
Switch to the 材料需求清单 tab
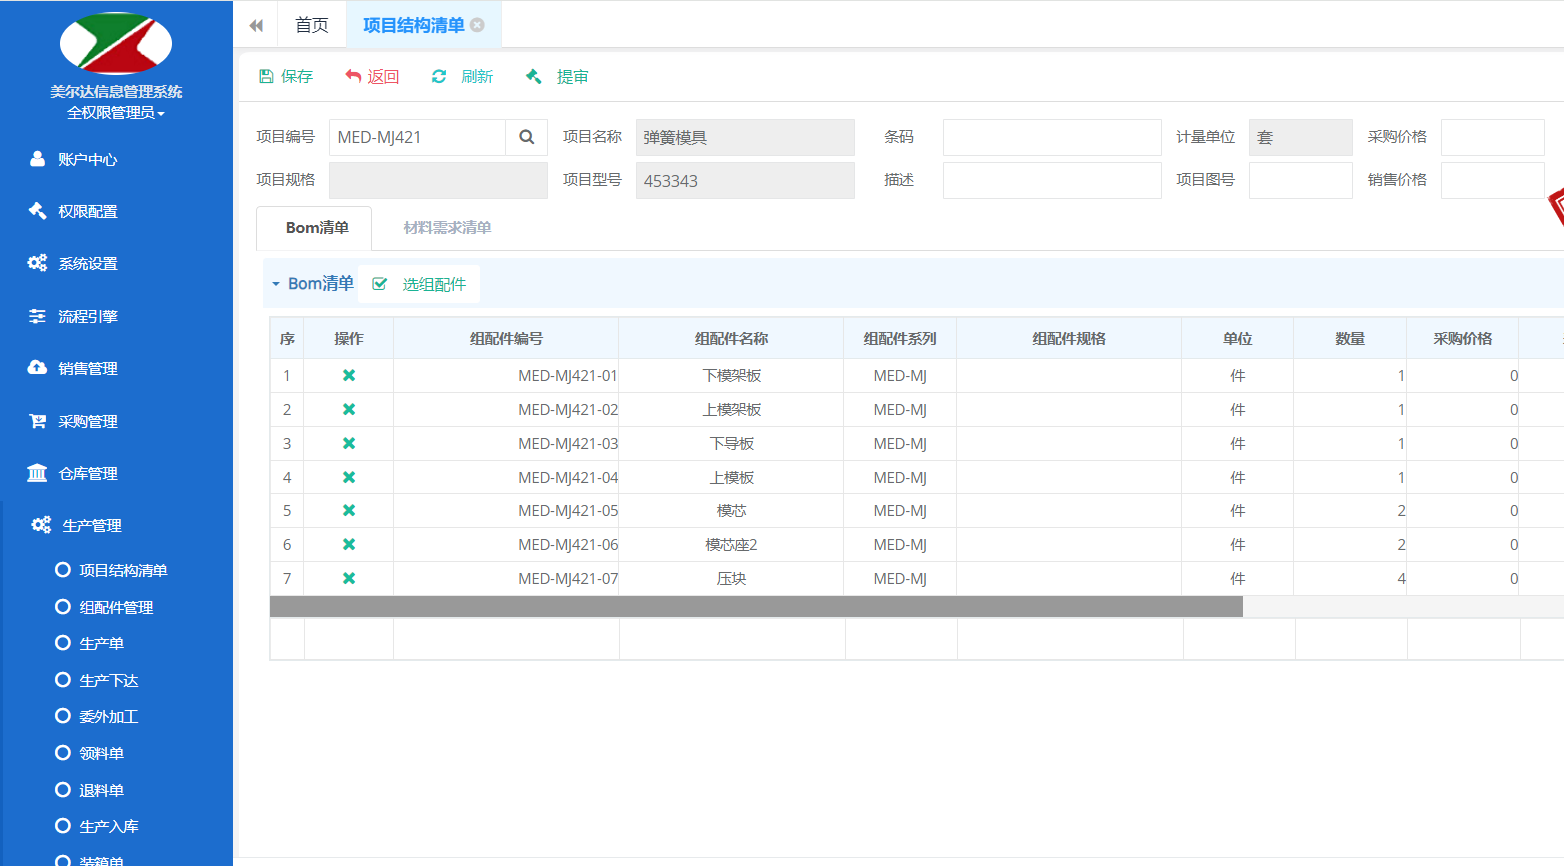click(447, 228)
